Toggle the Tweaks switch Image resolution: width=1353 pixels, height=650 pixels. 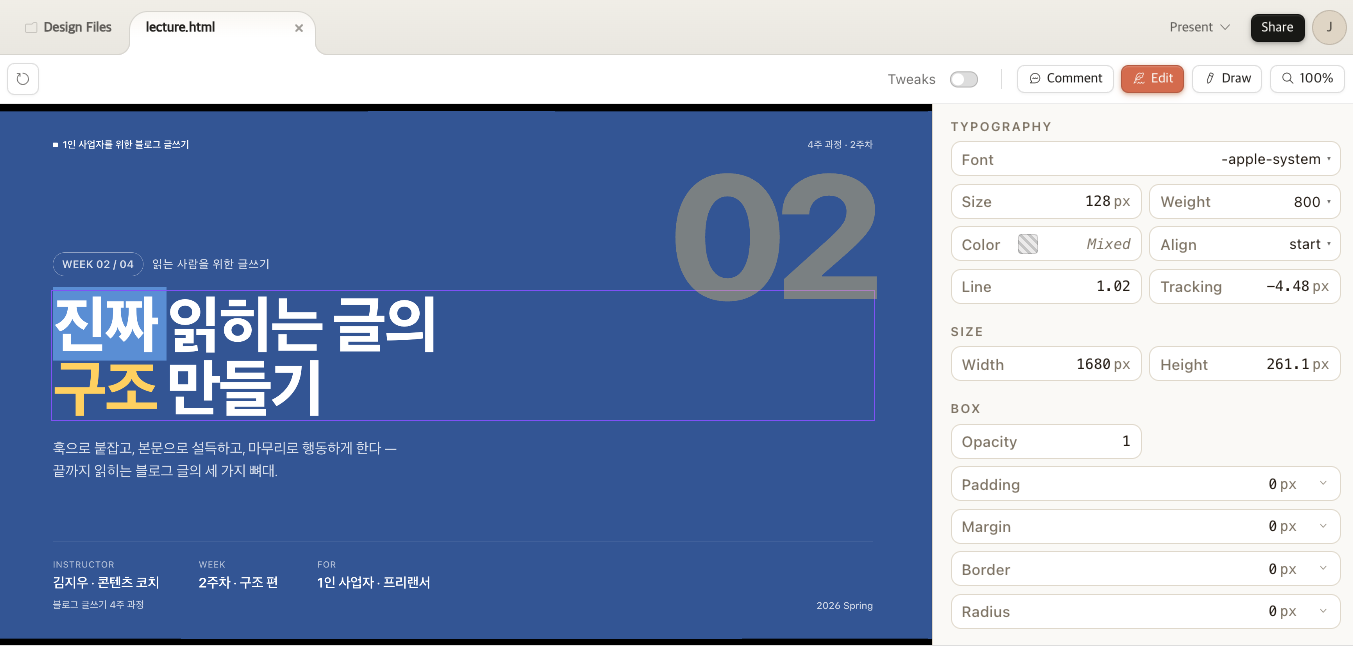click(x=963, y=79)
